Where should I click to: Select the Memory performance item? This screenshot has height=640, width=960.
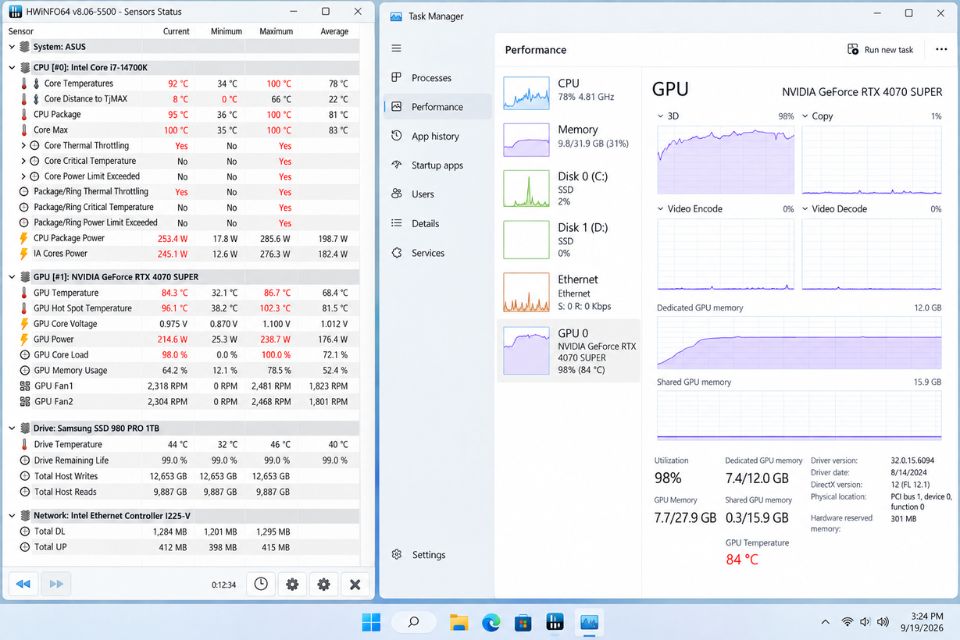568,139
